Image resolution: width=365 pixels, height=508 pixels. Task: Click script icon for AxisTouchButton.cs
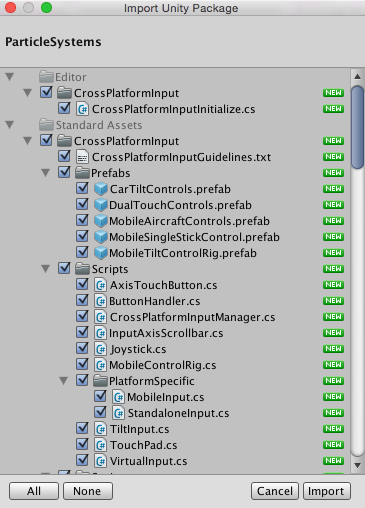(100, 285)
